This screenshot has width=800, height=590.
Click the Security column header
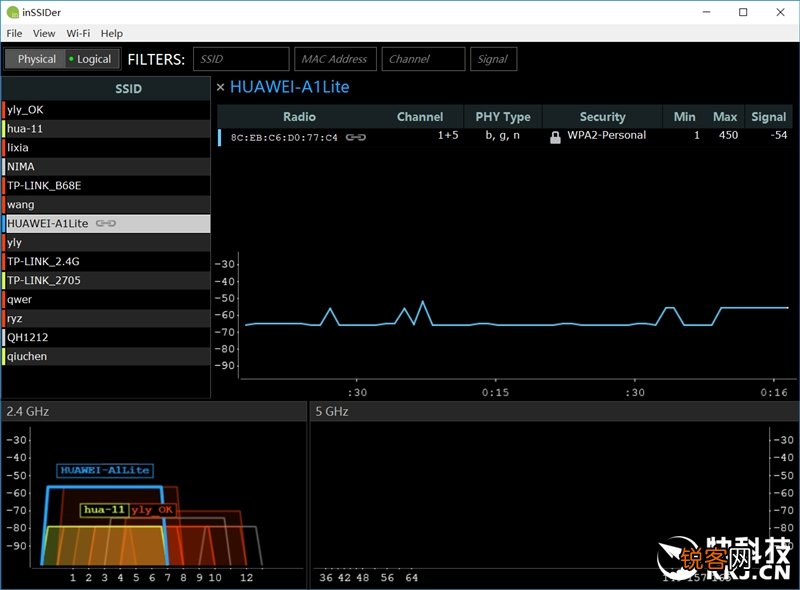[603, 117]
